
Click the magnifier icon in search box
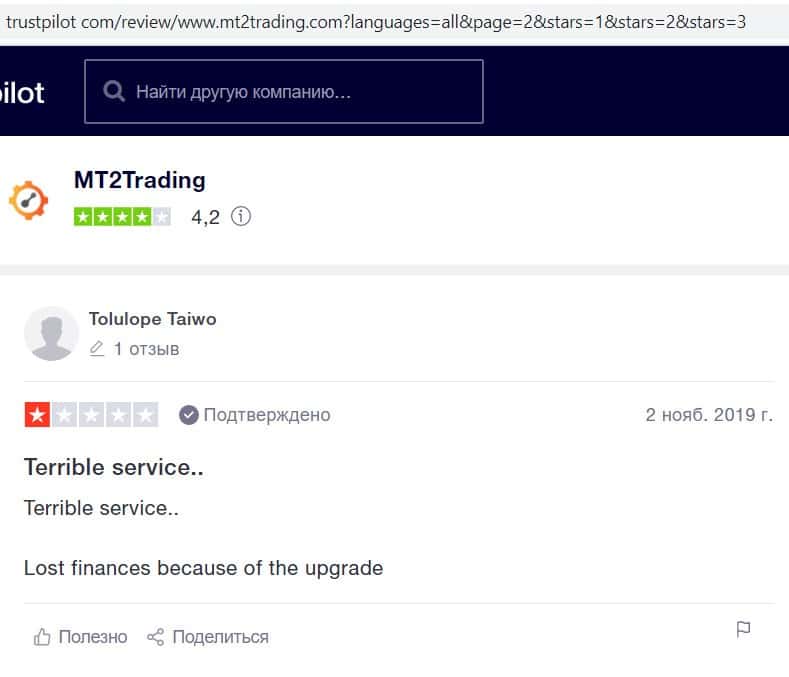coord(115,92)
